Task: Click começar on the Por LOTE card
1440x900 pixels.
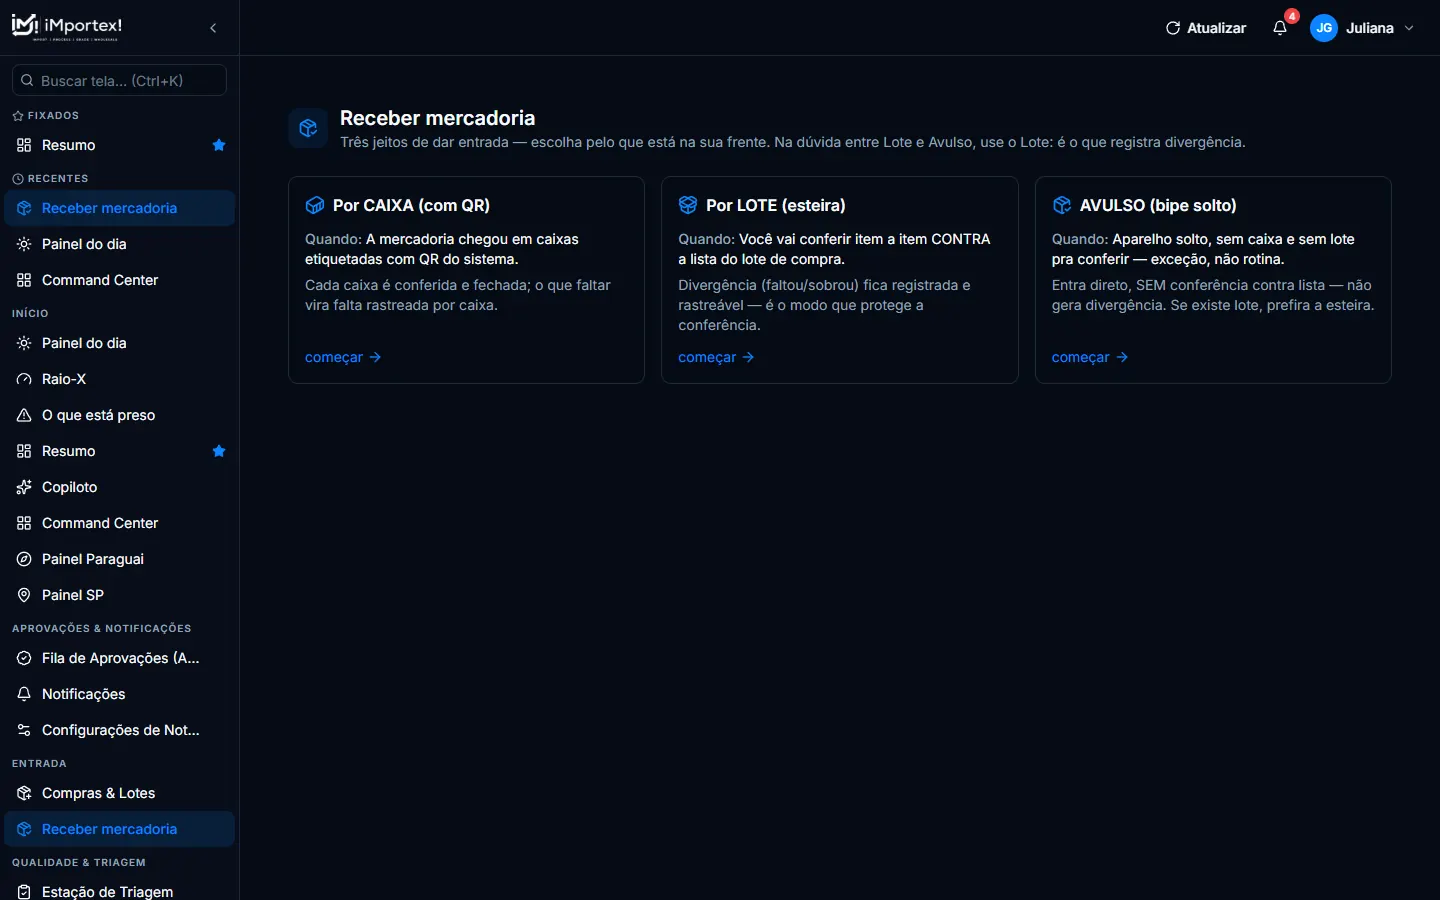Action: pos(716,357)
